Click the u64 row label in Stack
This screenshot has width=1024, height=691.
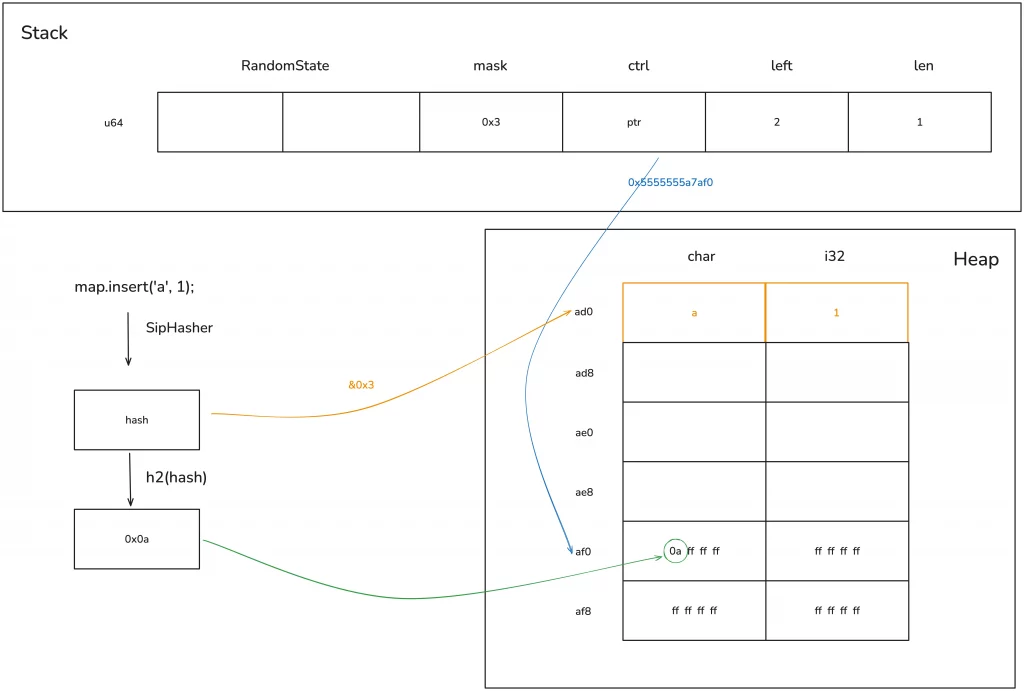pos(114,123)
